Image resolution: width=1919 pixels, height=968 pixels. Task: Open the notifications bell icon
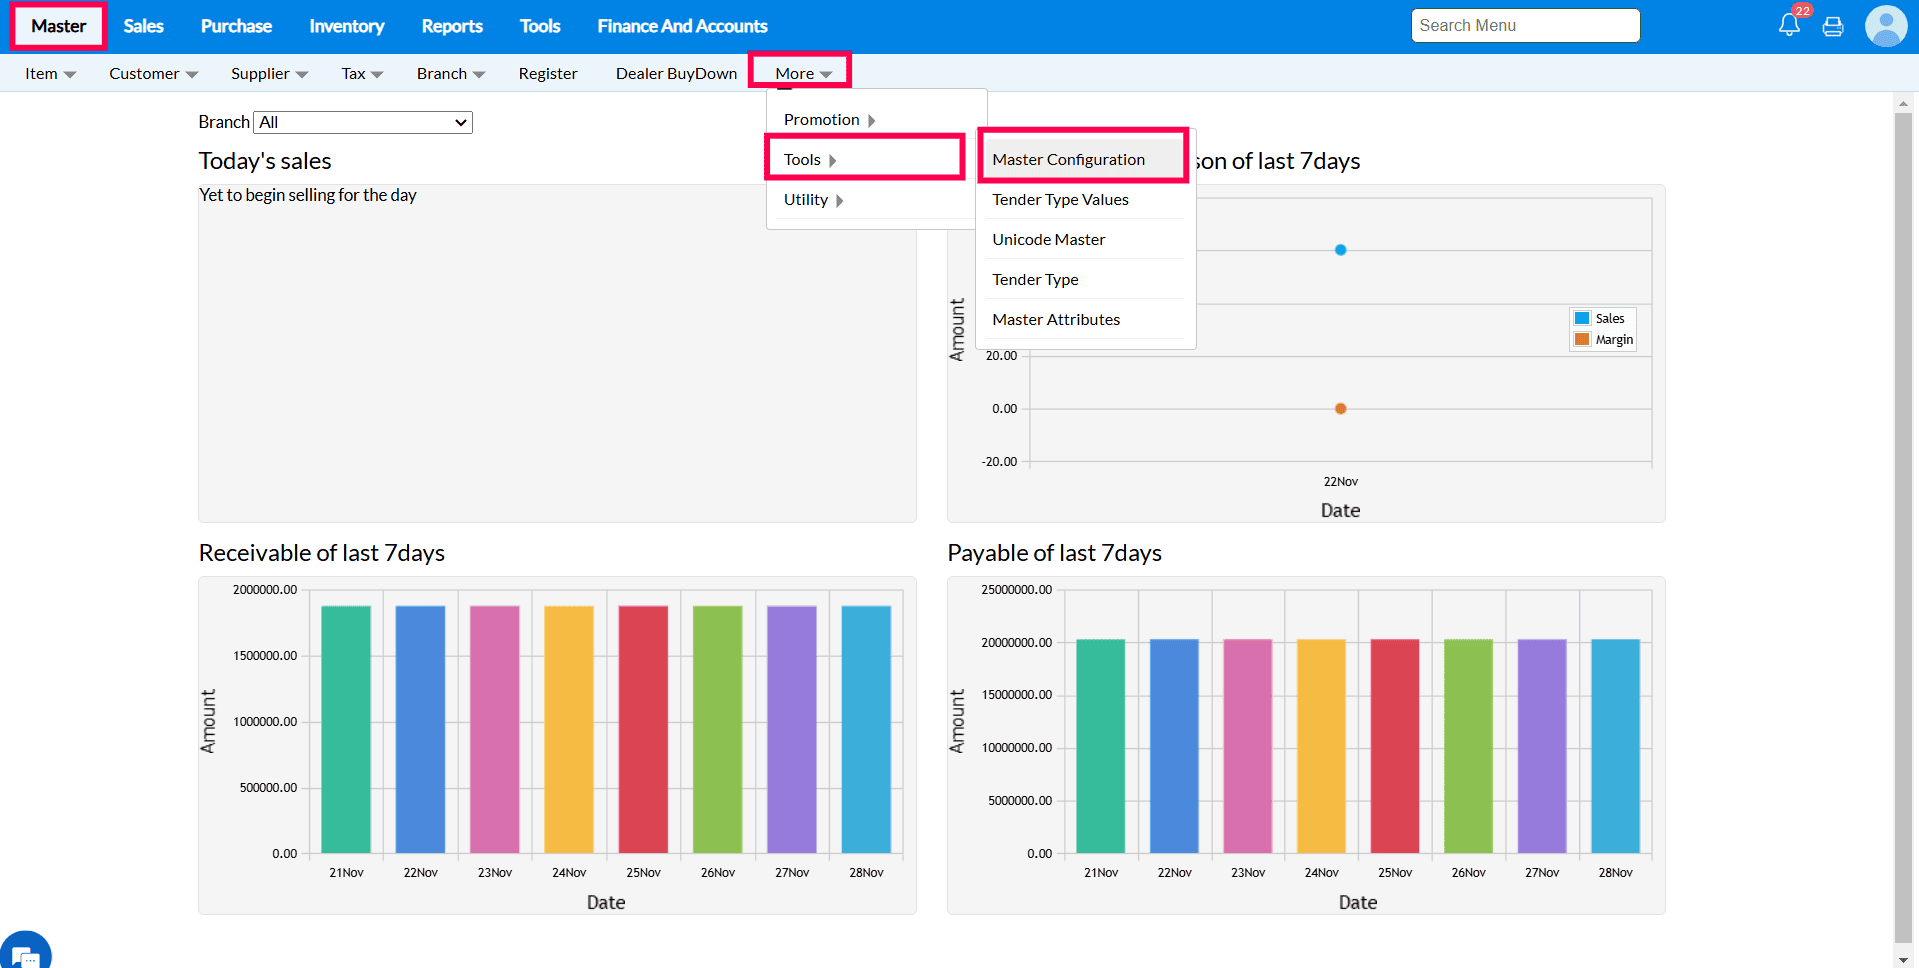tap(1789, 26)
